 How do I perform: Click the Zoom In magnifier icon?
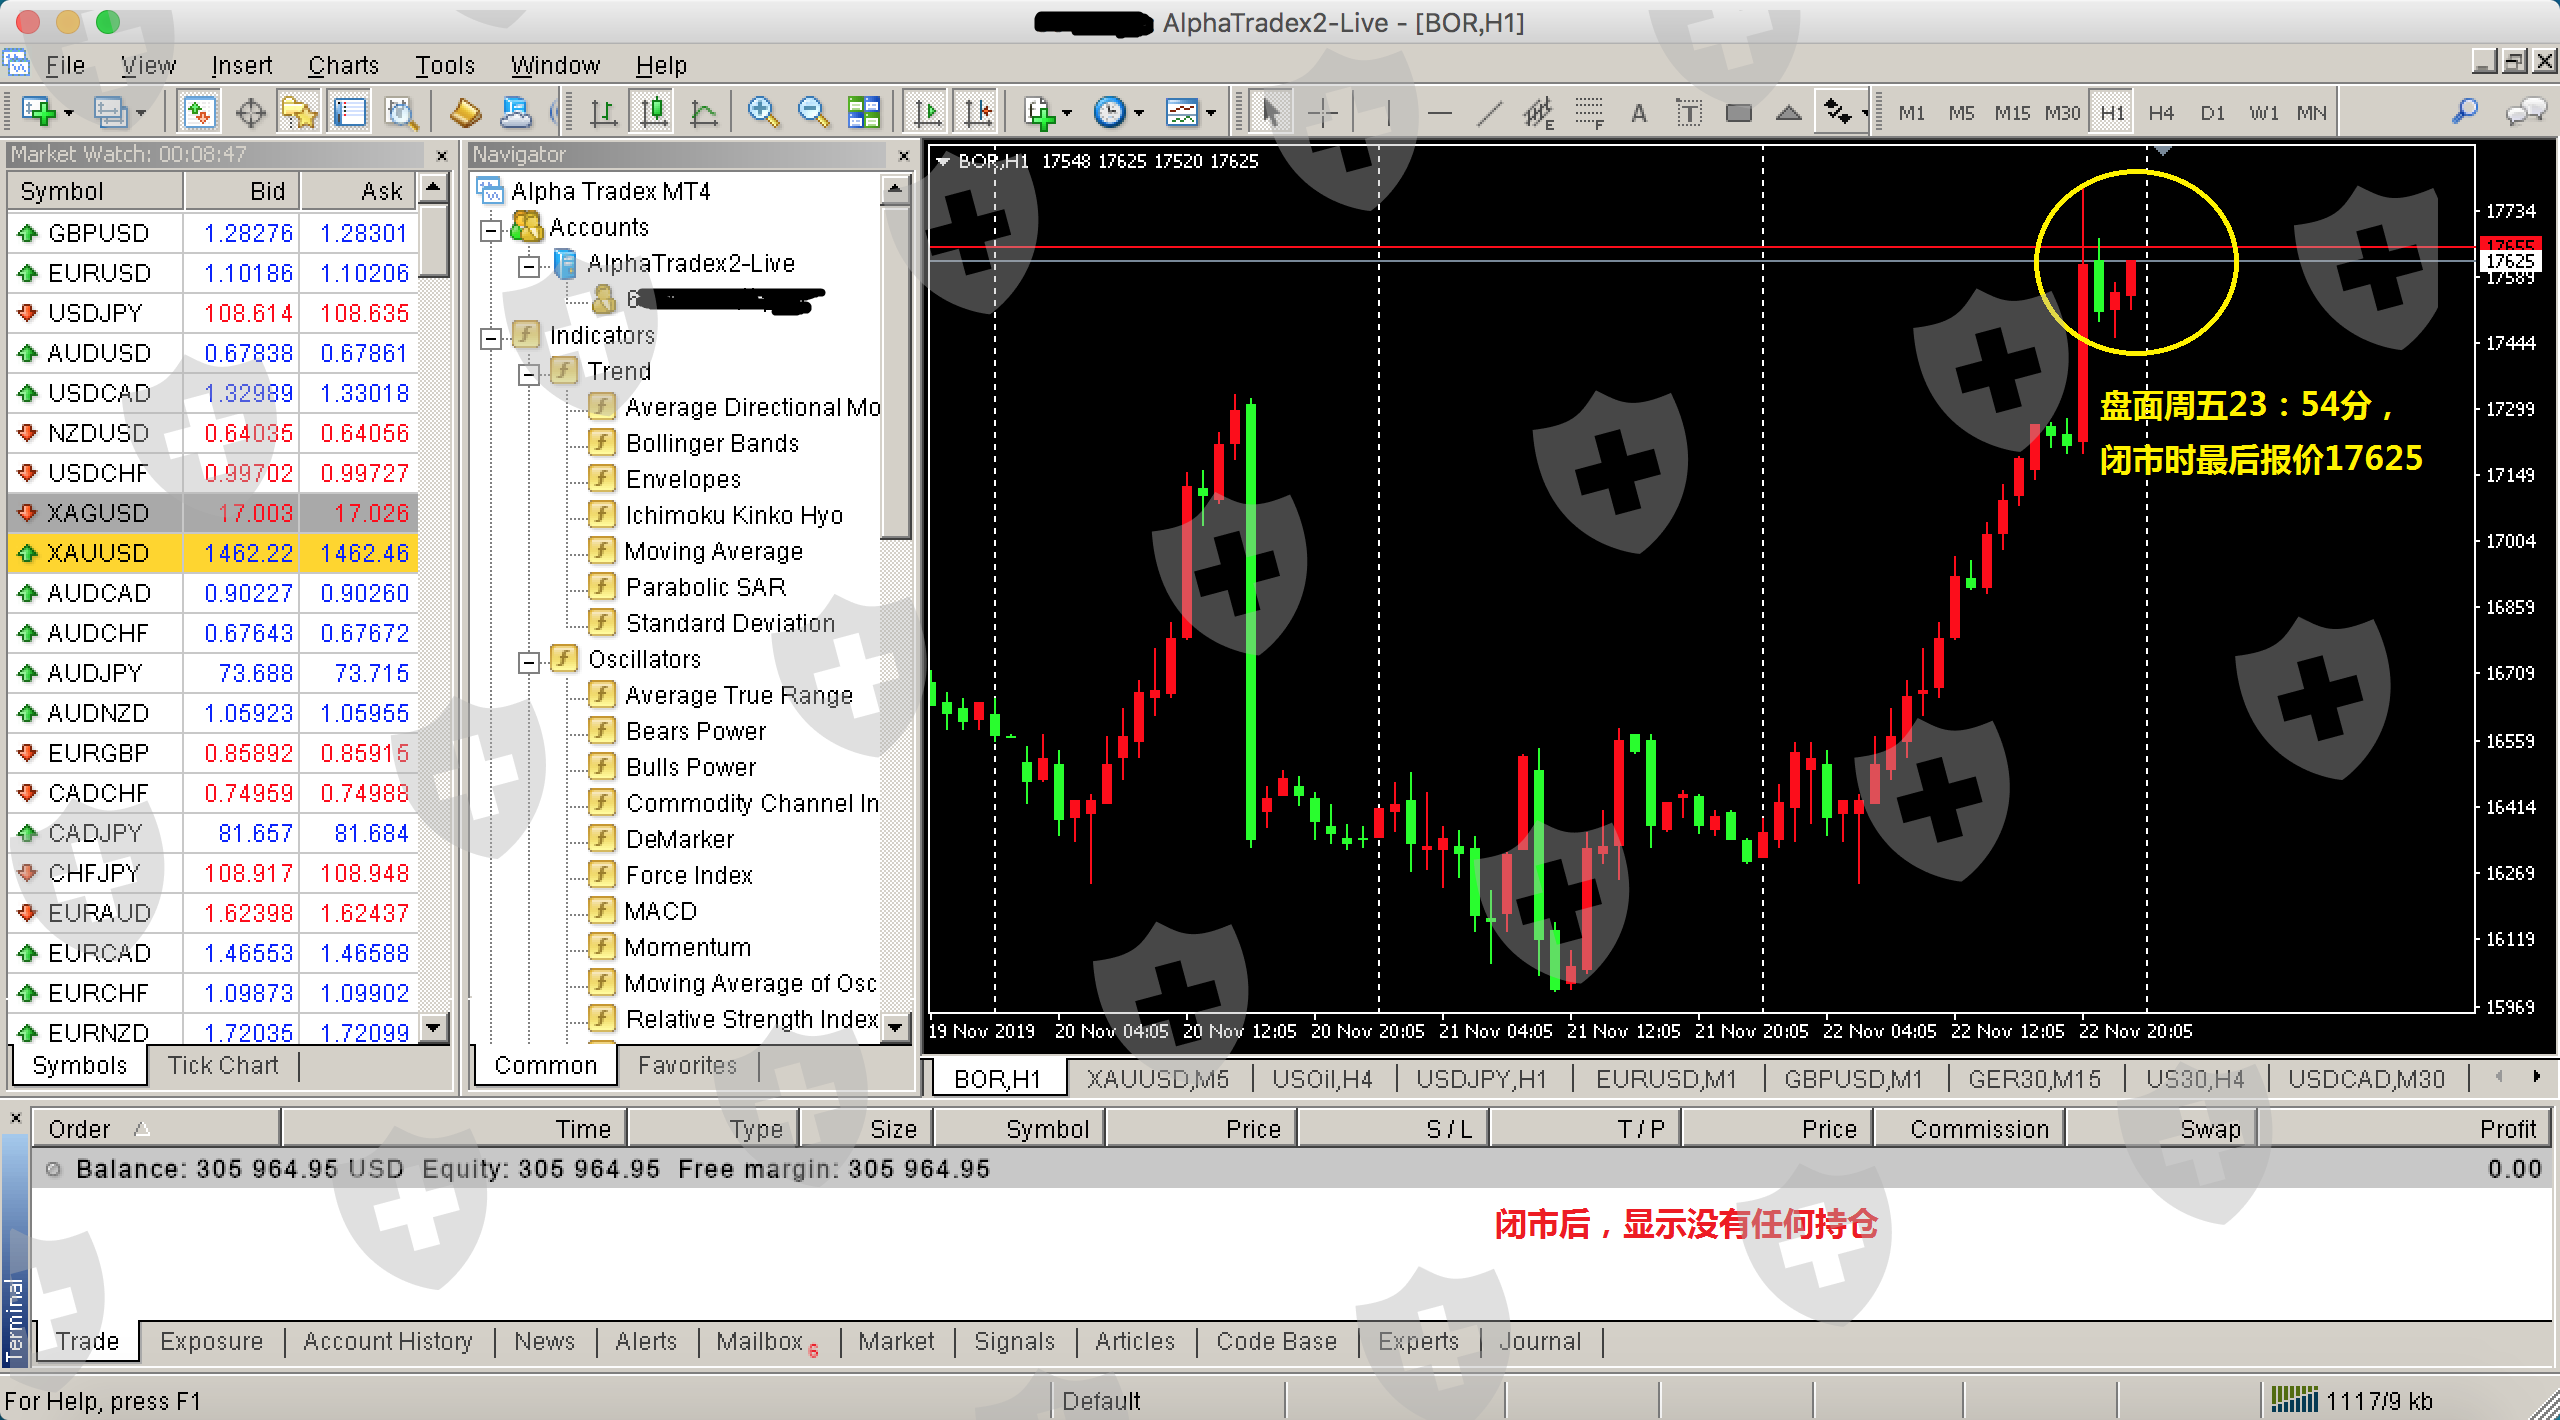click(x=763, y=112)
